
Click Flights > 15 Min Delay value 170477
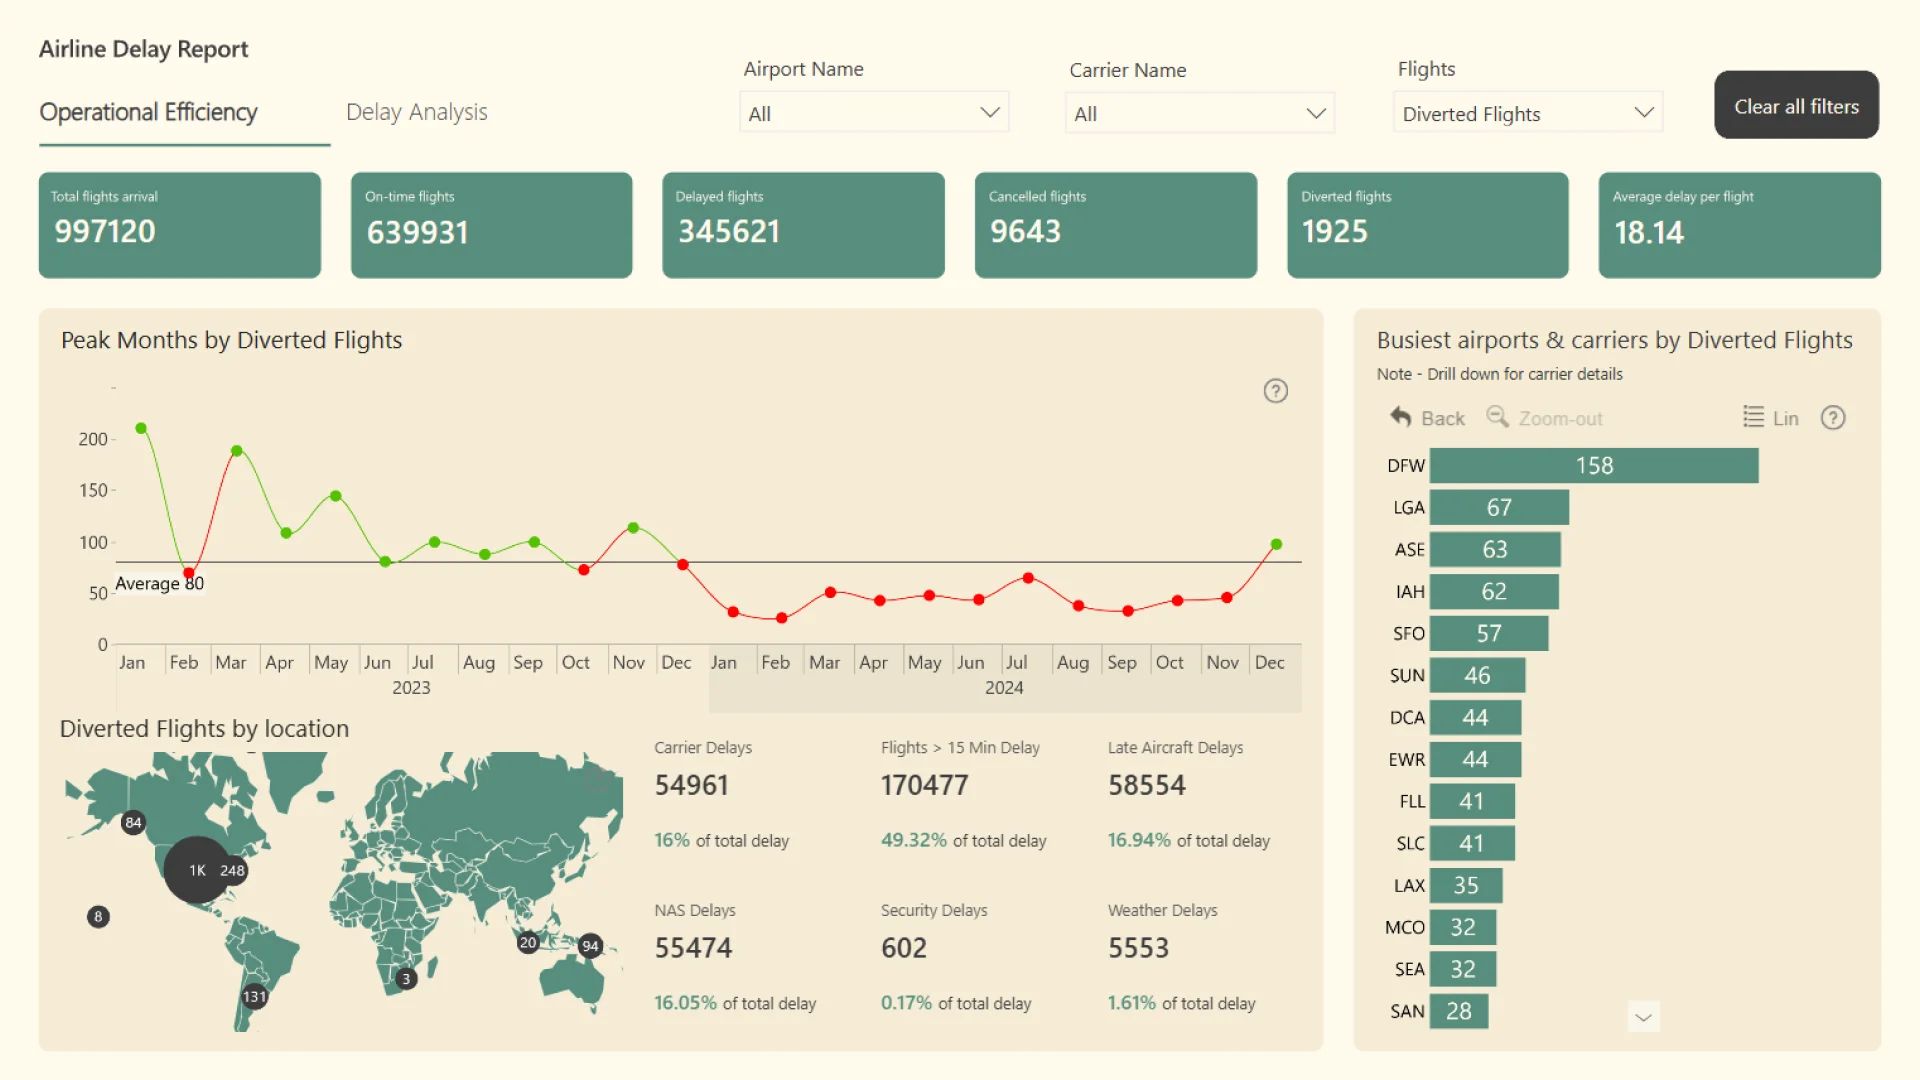pyautogui.click(x=925, y=786)
